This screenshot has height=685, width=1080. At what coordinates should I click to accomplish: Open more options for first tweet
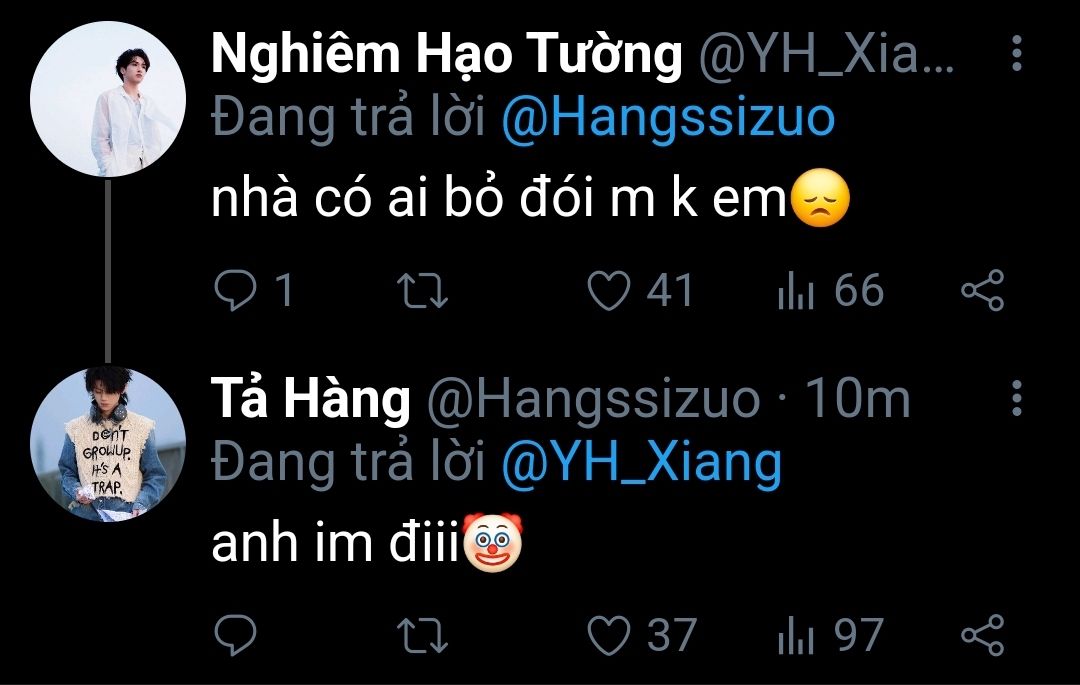[1016, 54]
